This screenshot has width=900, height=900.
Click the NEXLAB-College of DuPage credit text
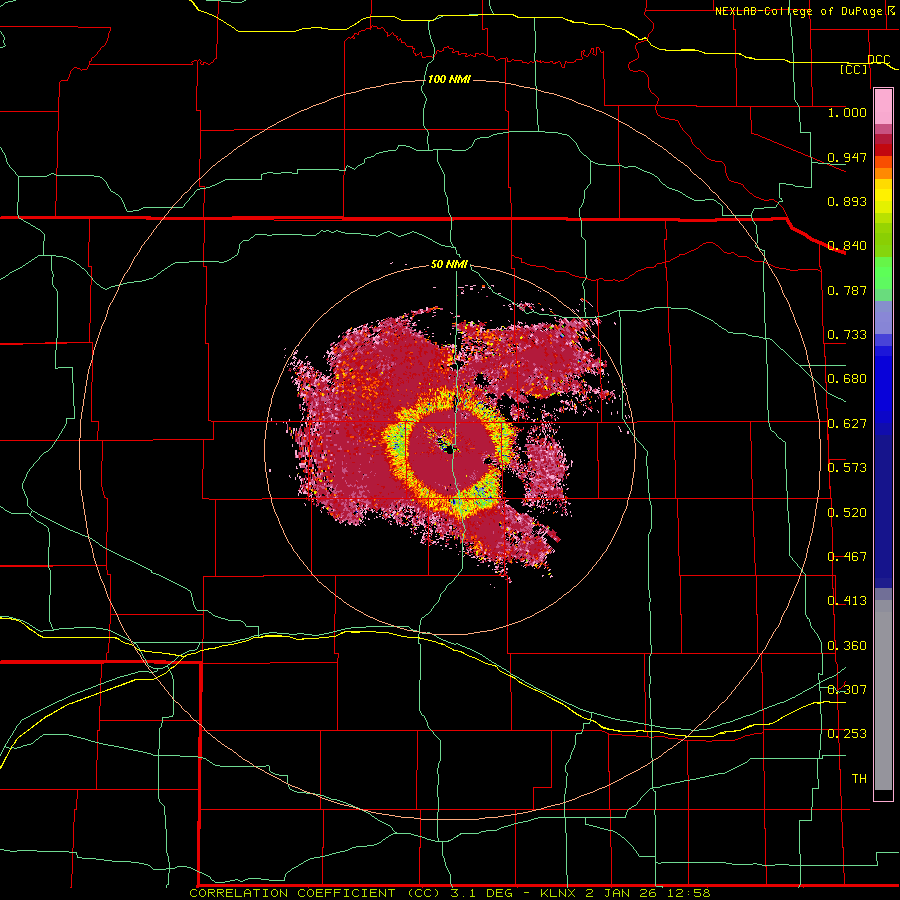point(806,11)
